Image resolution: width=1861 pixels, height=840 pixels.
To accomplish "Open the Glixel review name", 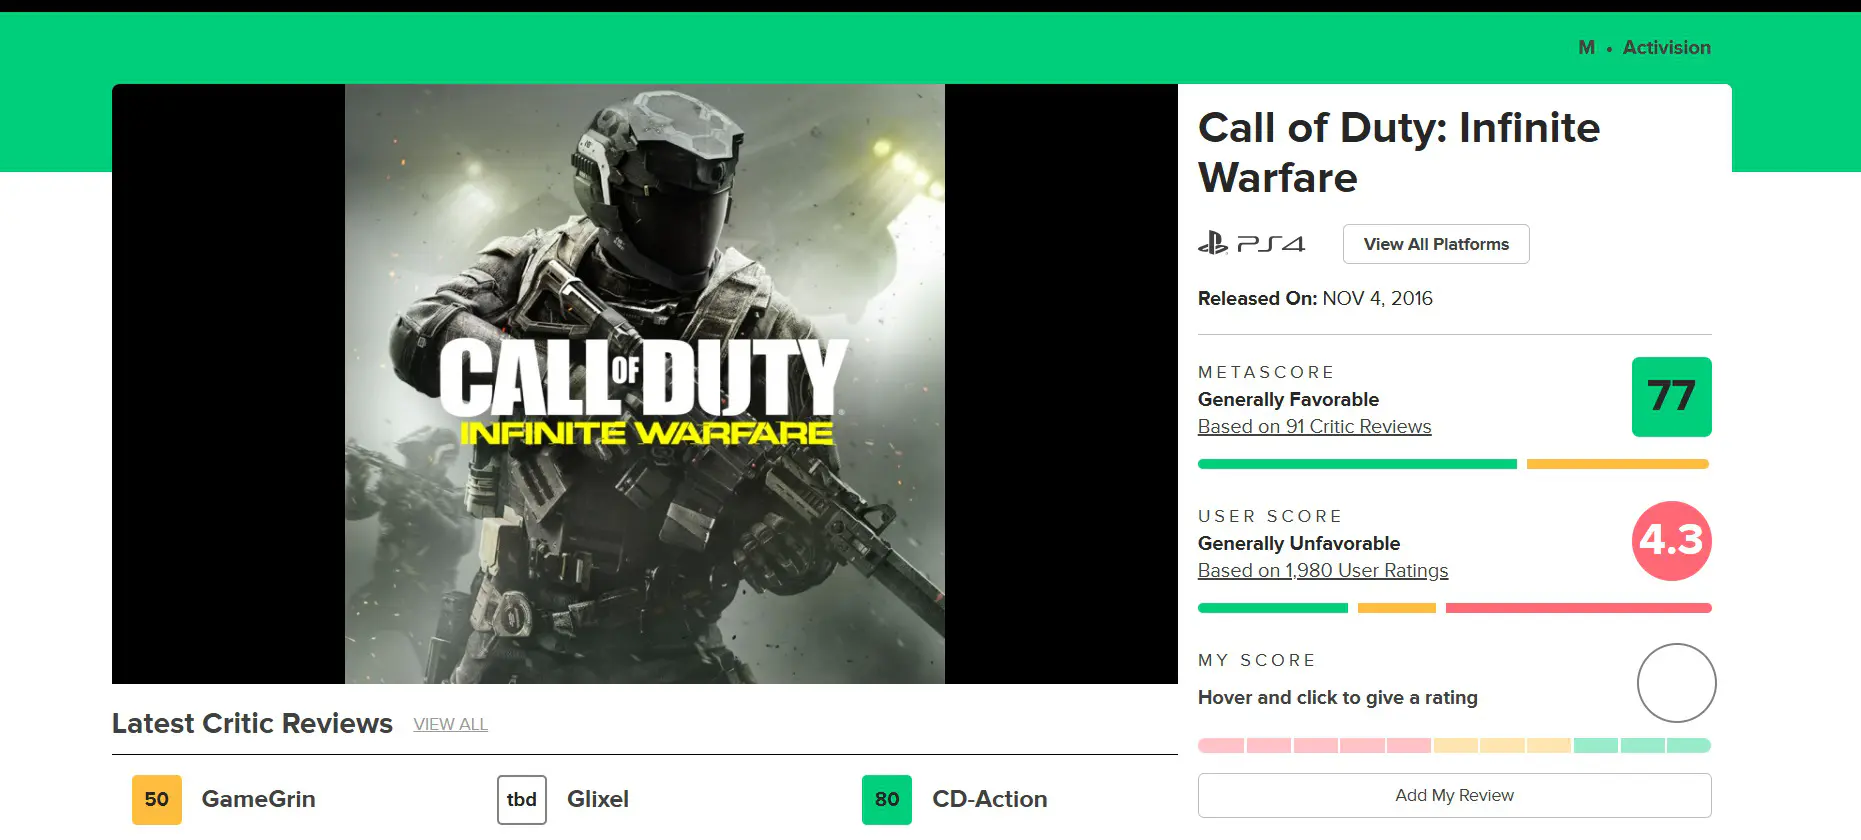I will click(598, 799).
